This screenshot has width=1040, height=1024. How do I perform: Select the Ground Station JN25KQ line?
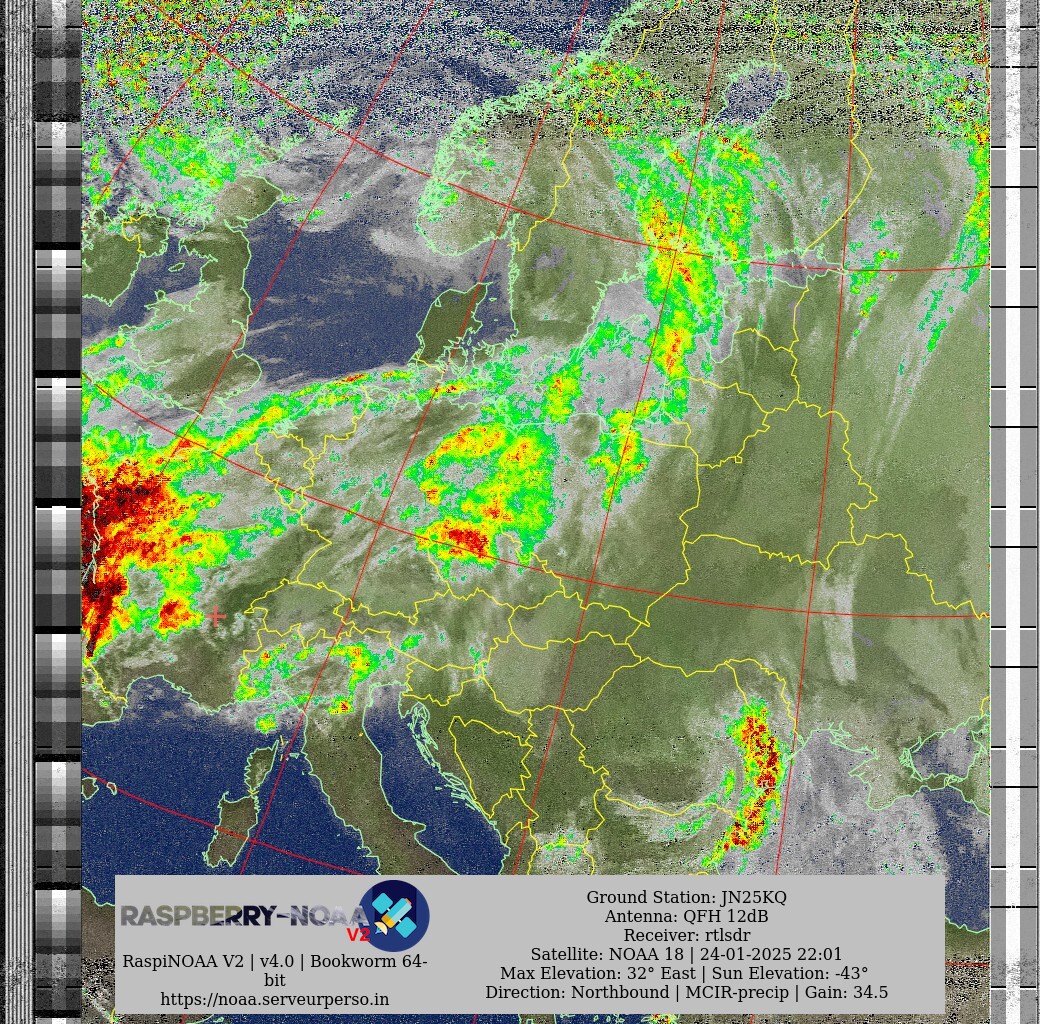[686, 897]
